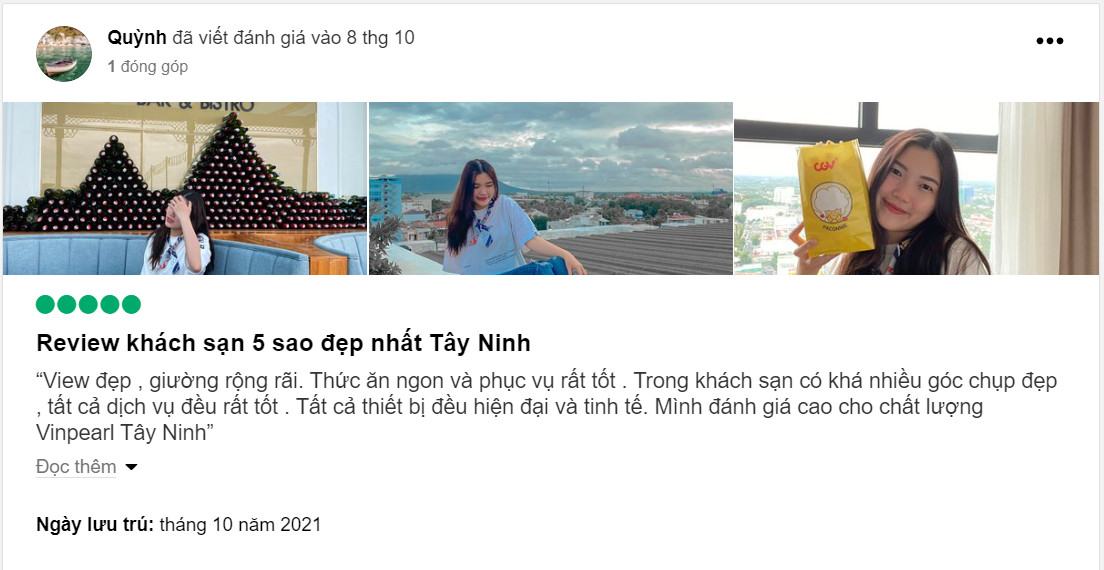Click the third green rating bubble
Screen dimensions: 1104x570
pyautogui.click(x=88, y=305)
